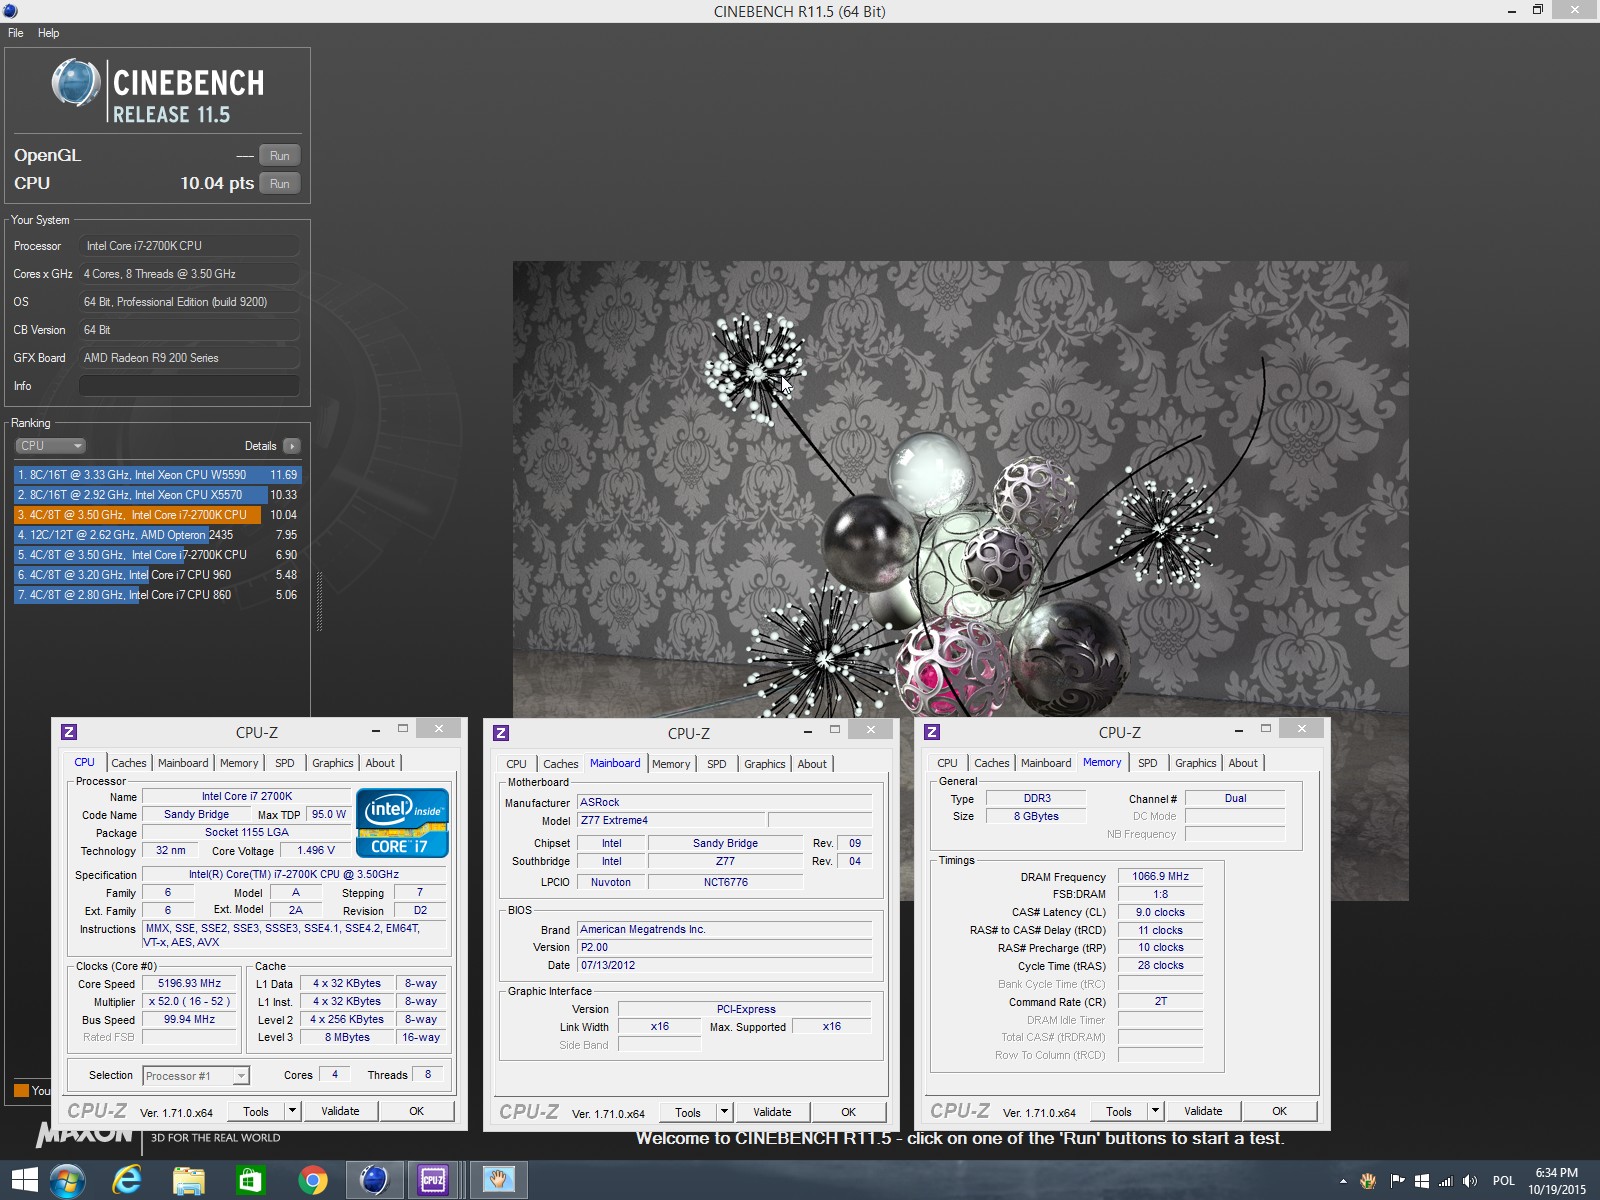Open the clock showing 6:34 PM
The height and width of the screenshot is (1200, 1600).
pos(1557,1181)
